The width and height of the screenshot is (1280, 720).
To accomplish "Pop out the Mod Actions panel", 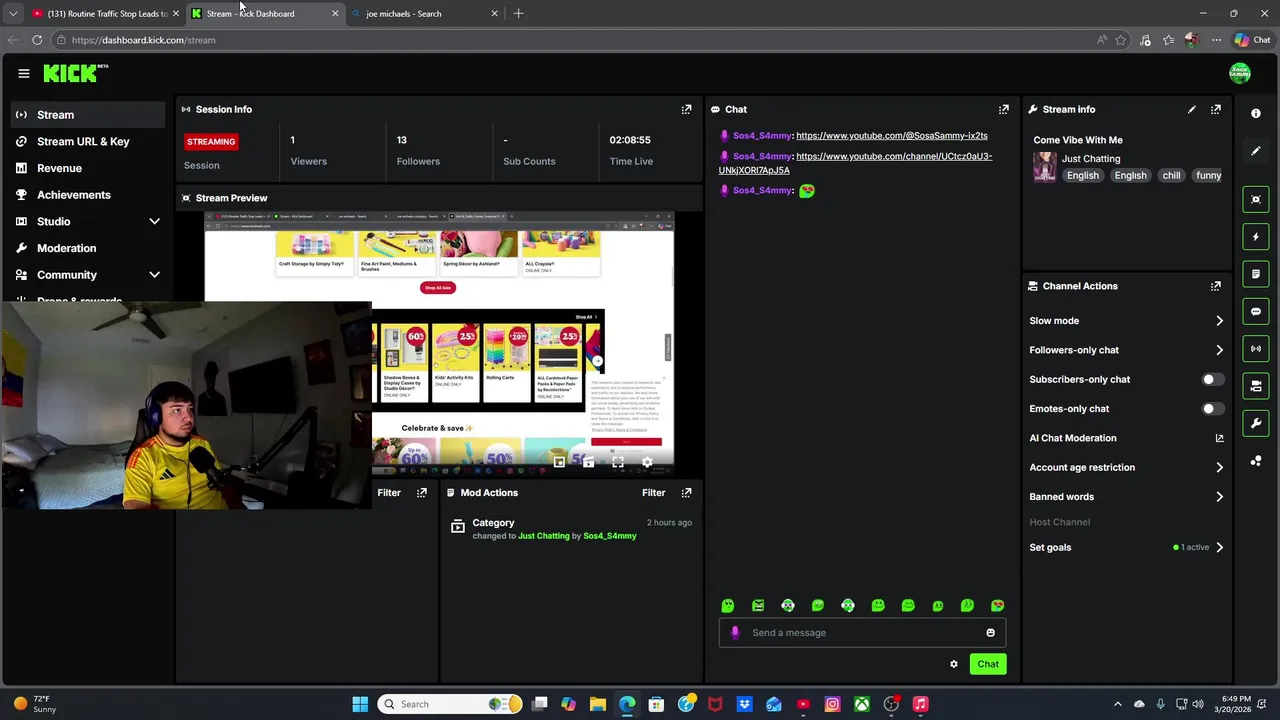I will point(686,492).
